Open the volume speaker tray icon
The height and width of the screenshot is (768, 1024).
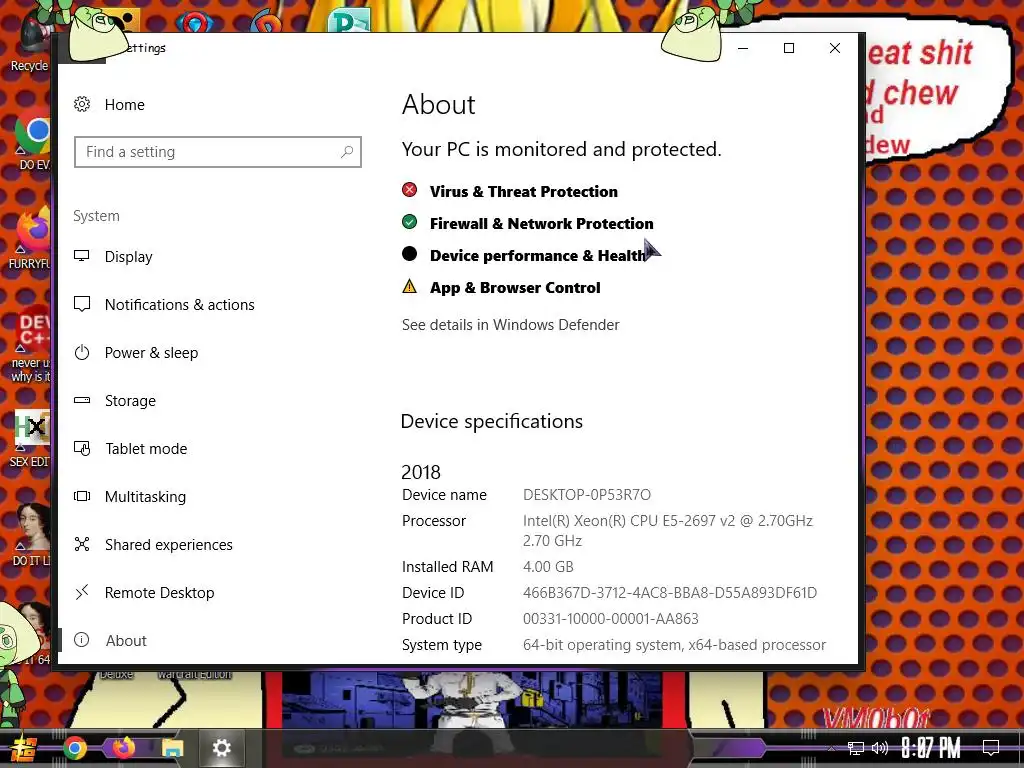point(880,748)
